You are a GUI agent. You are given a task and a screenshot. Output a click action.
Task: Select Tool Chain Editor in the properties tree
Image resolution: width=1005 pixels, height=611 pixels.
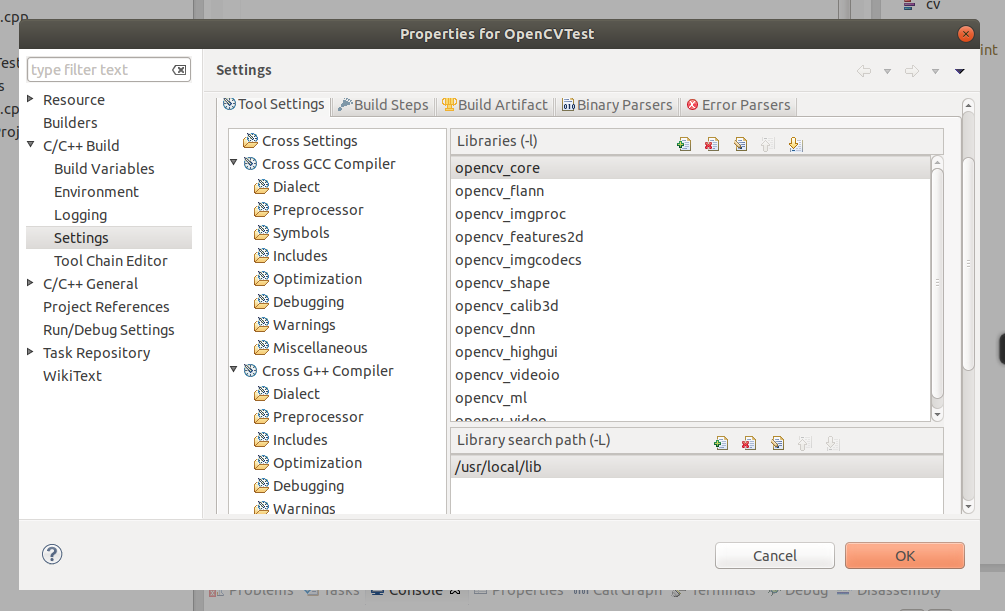[110, 262]
